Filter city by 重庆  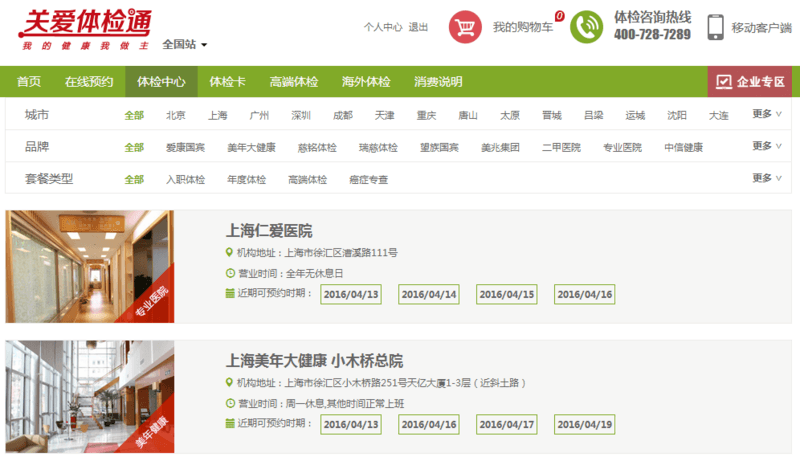(427, 115)
